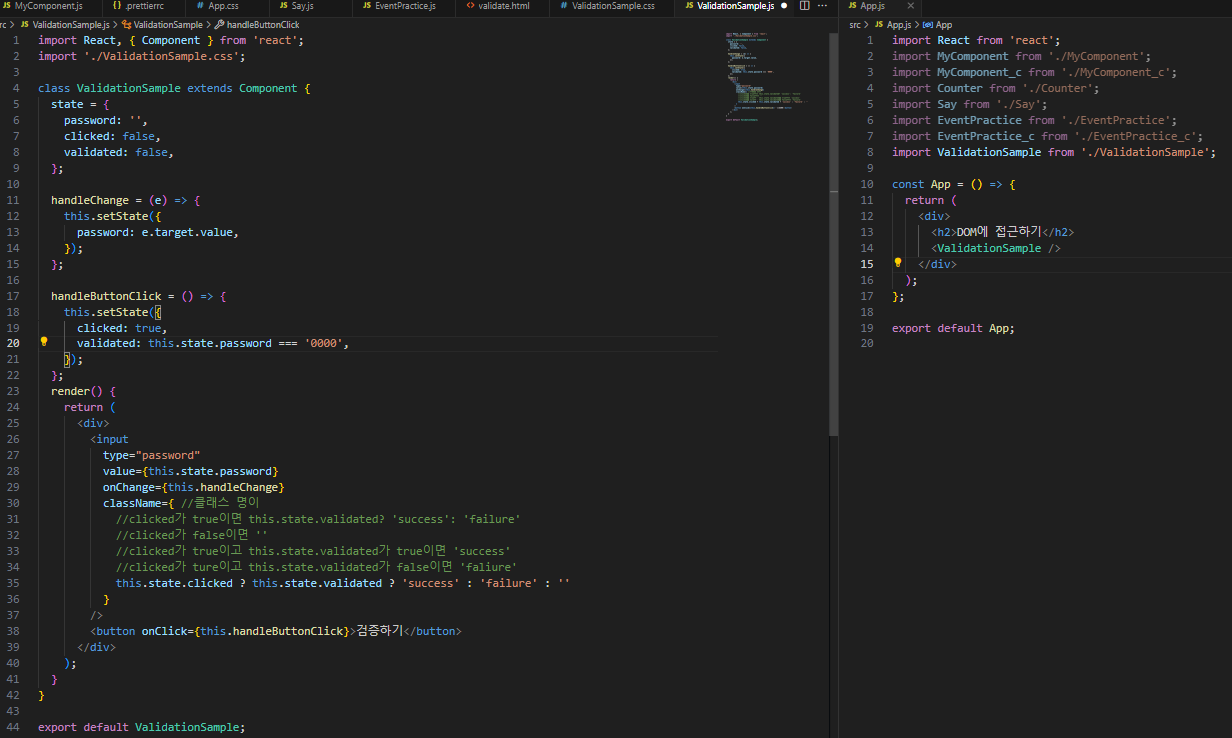Image resolution: width=1232 pixels, height=738 pixels.
Task: Click the left editor vertical scrollbar
Action: (x=833, y=230)
